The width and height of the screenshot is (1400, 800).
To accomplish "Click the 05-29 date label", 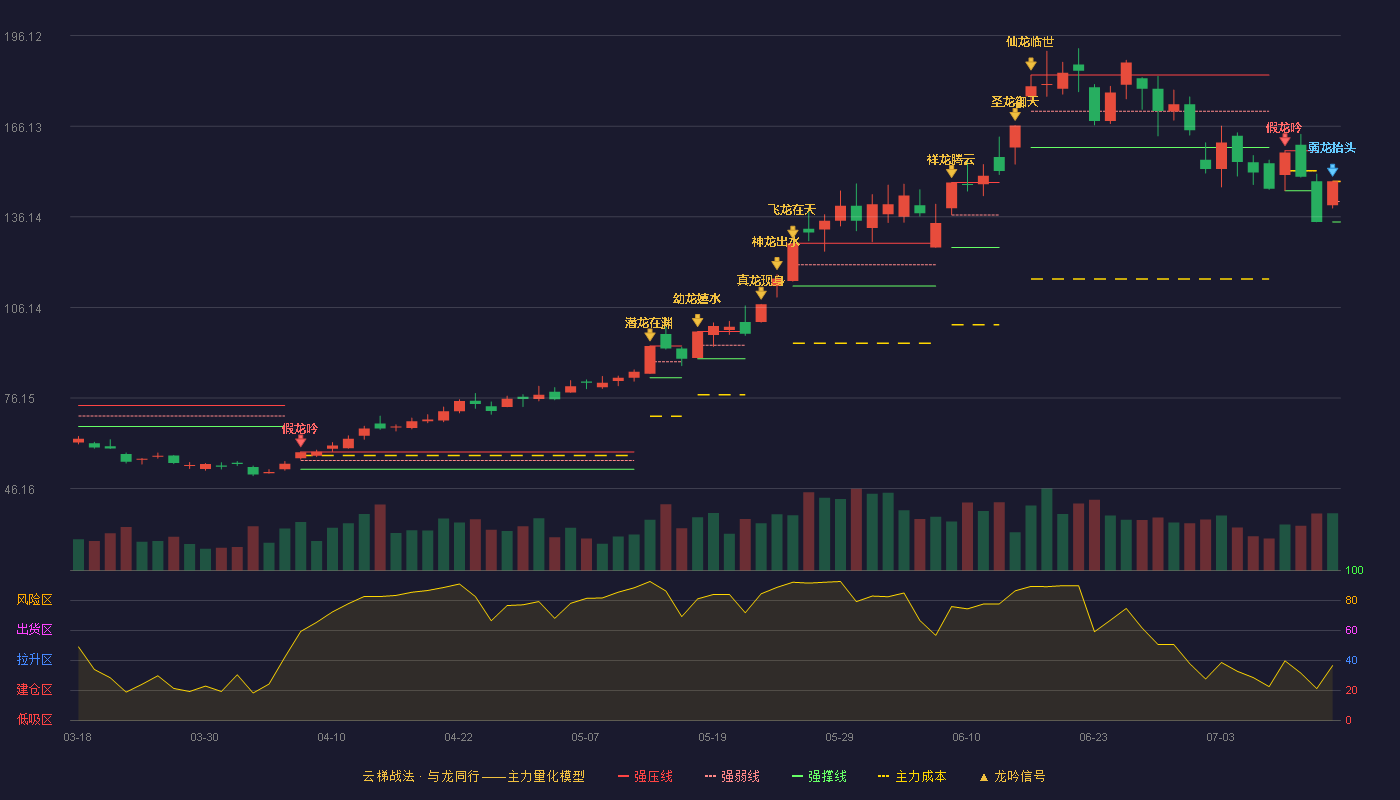I will [x=839, y=737].
